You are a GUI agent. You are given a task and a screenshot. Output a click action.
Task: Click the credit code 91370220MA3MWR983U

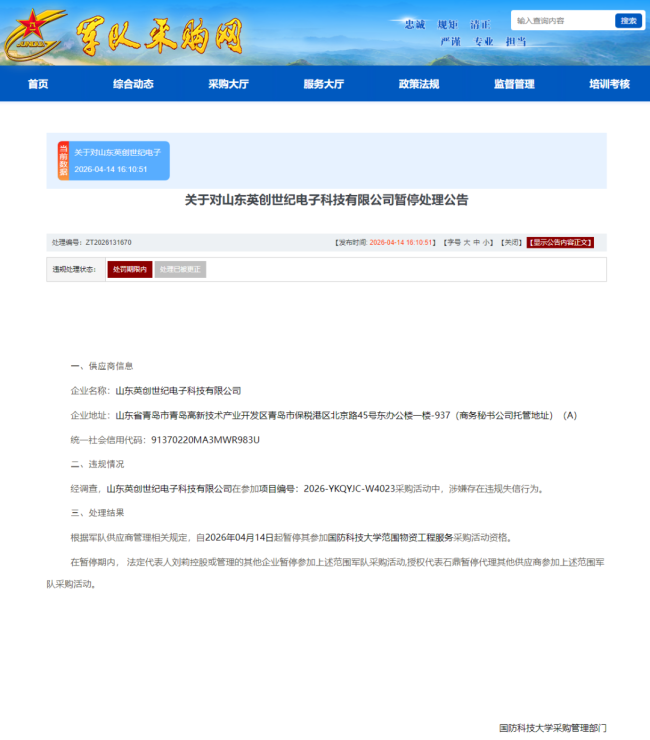pos(205,440)
